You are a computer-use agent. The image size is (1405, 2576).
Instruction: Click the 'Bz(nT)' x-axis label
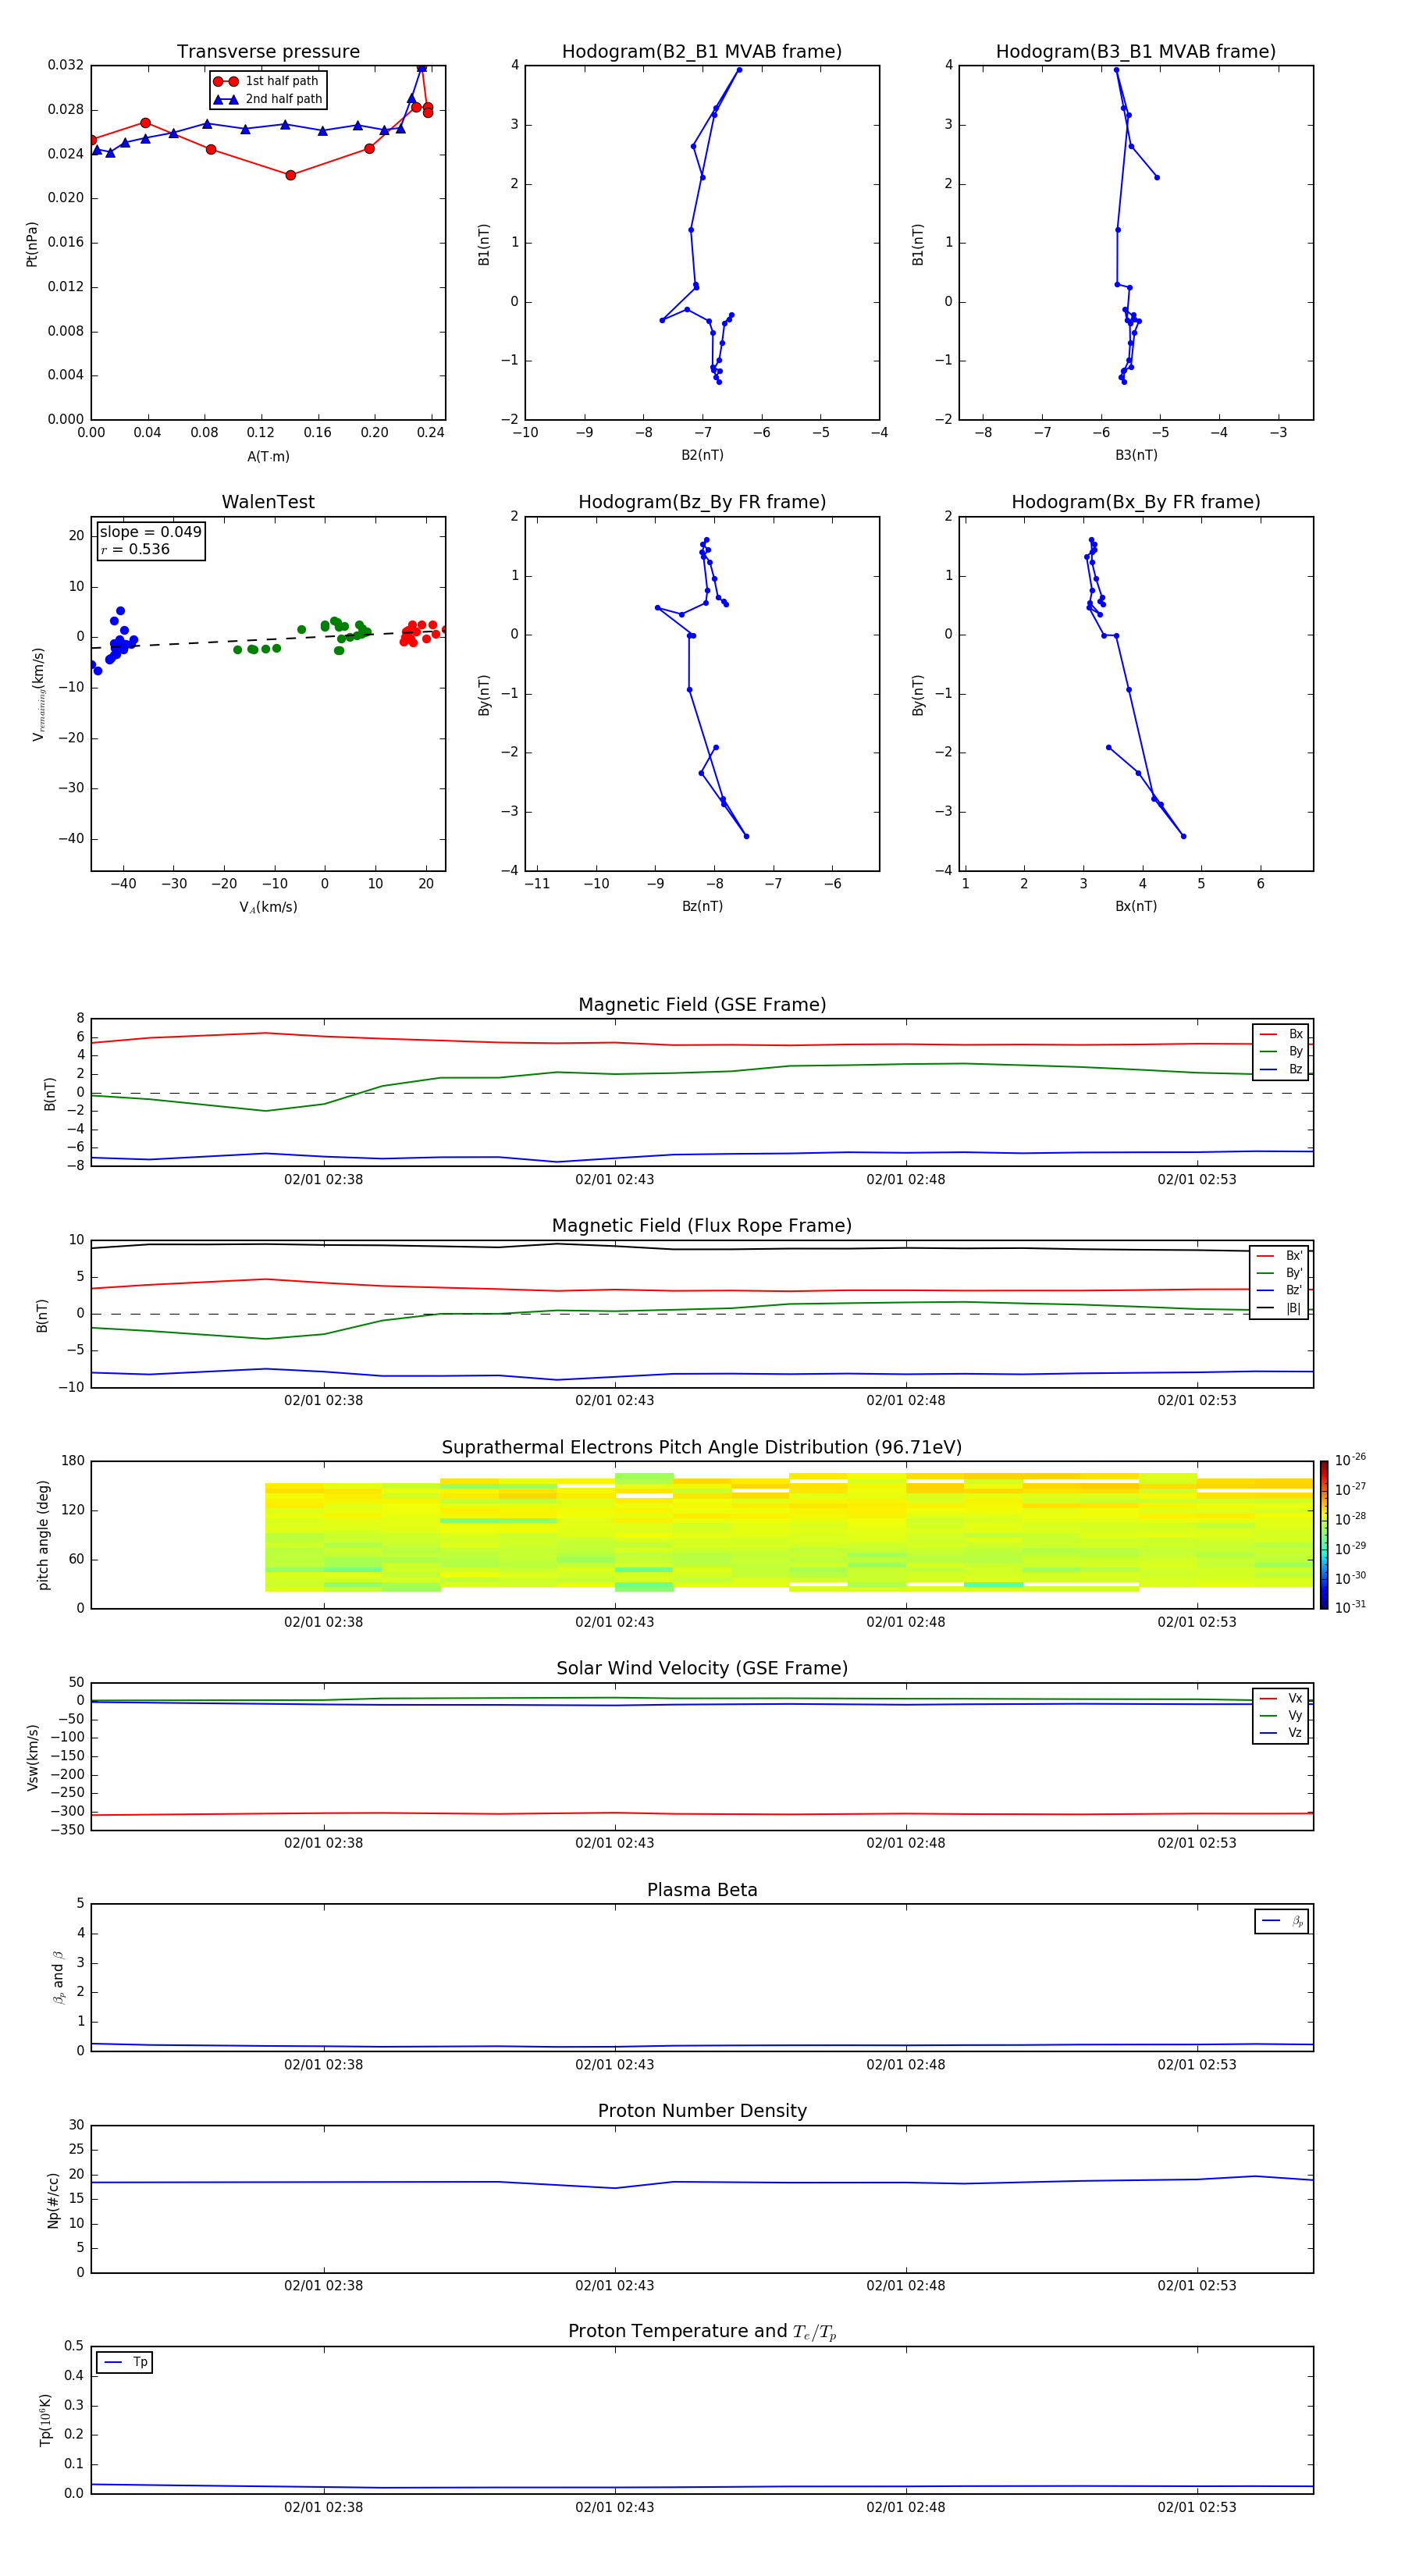[702, 906]
